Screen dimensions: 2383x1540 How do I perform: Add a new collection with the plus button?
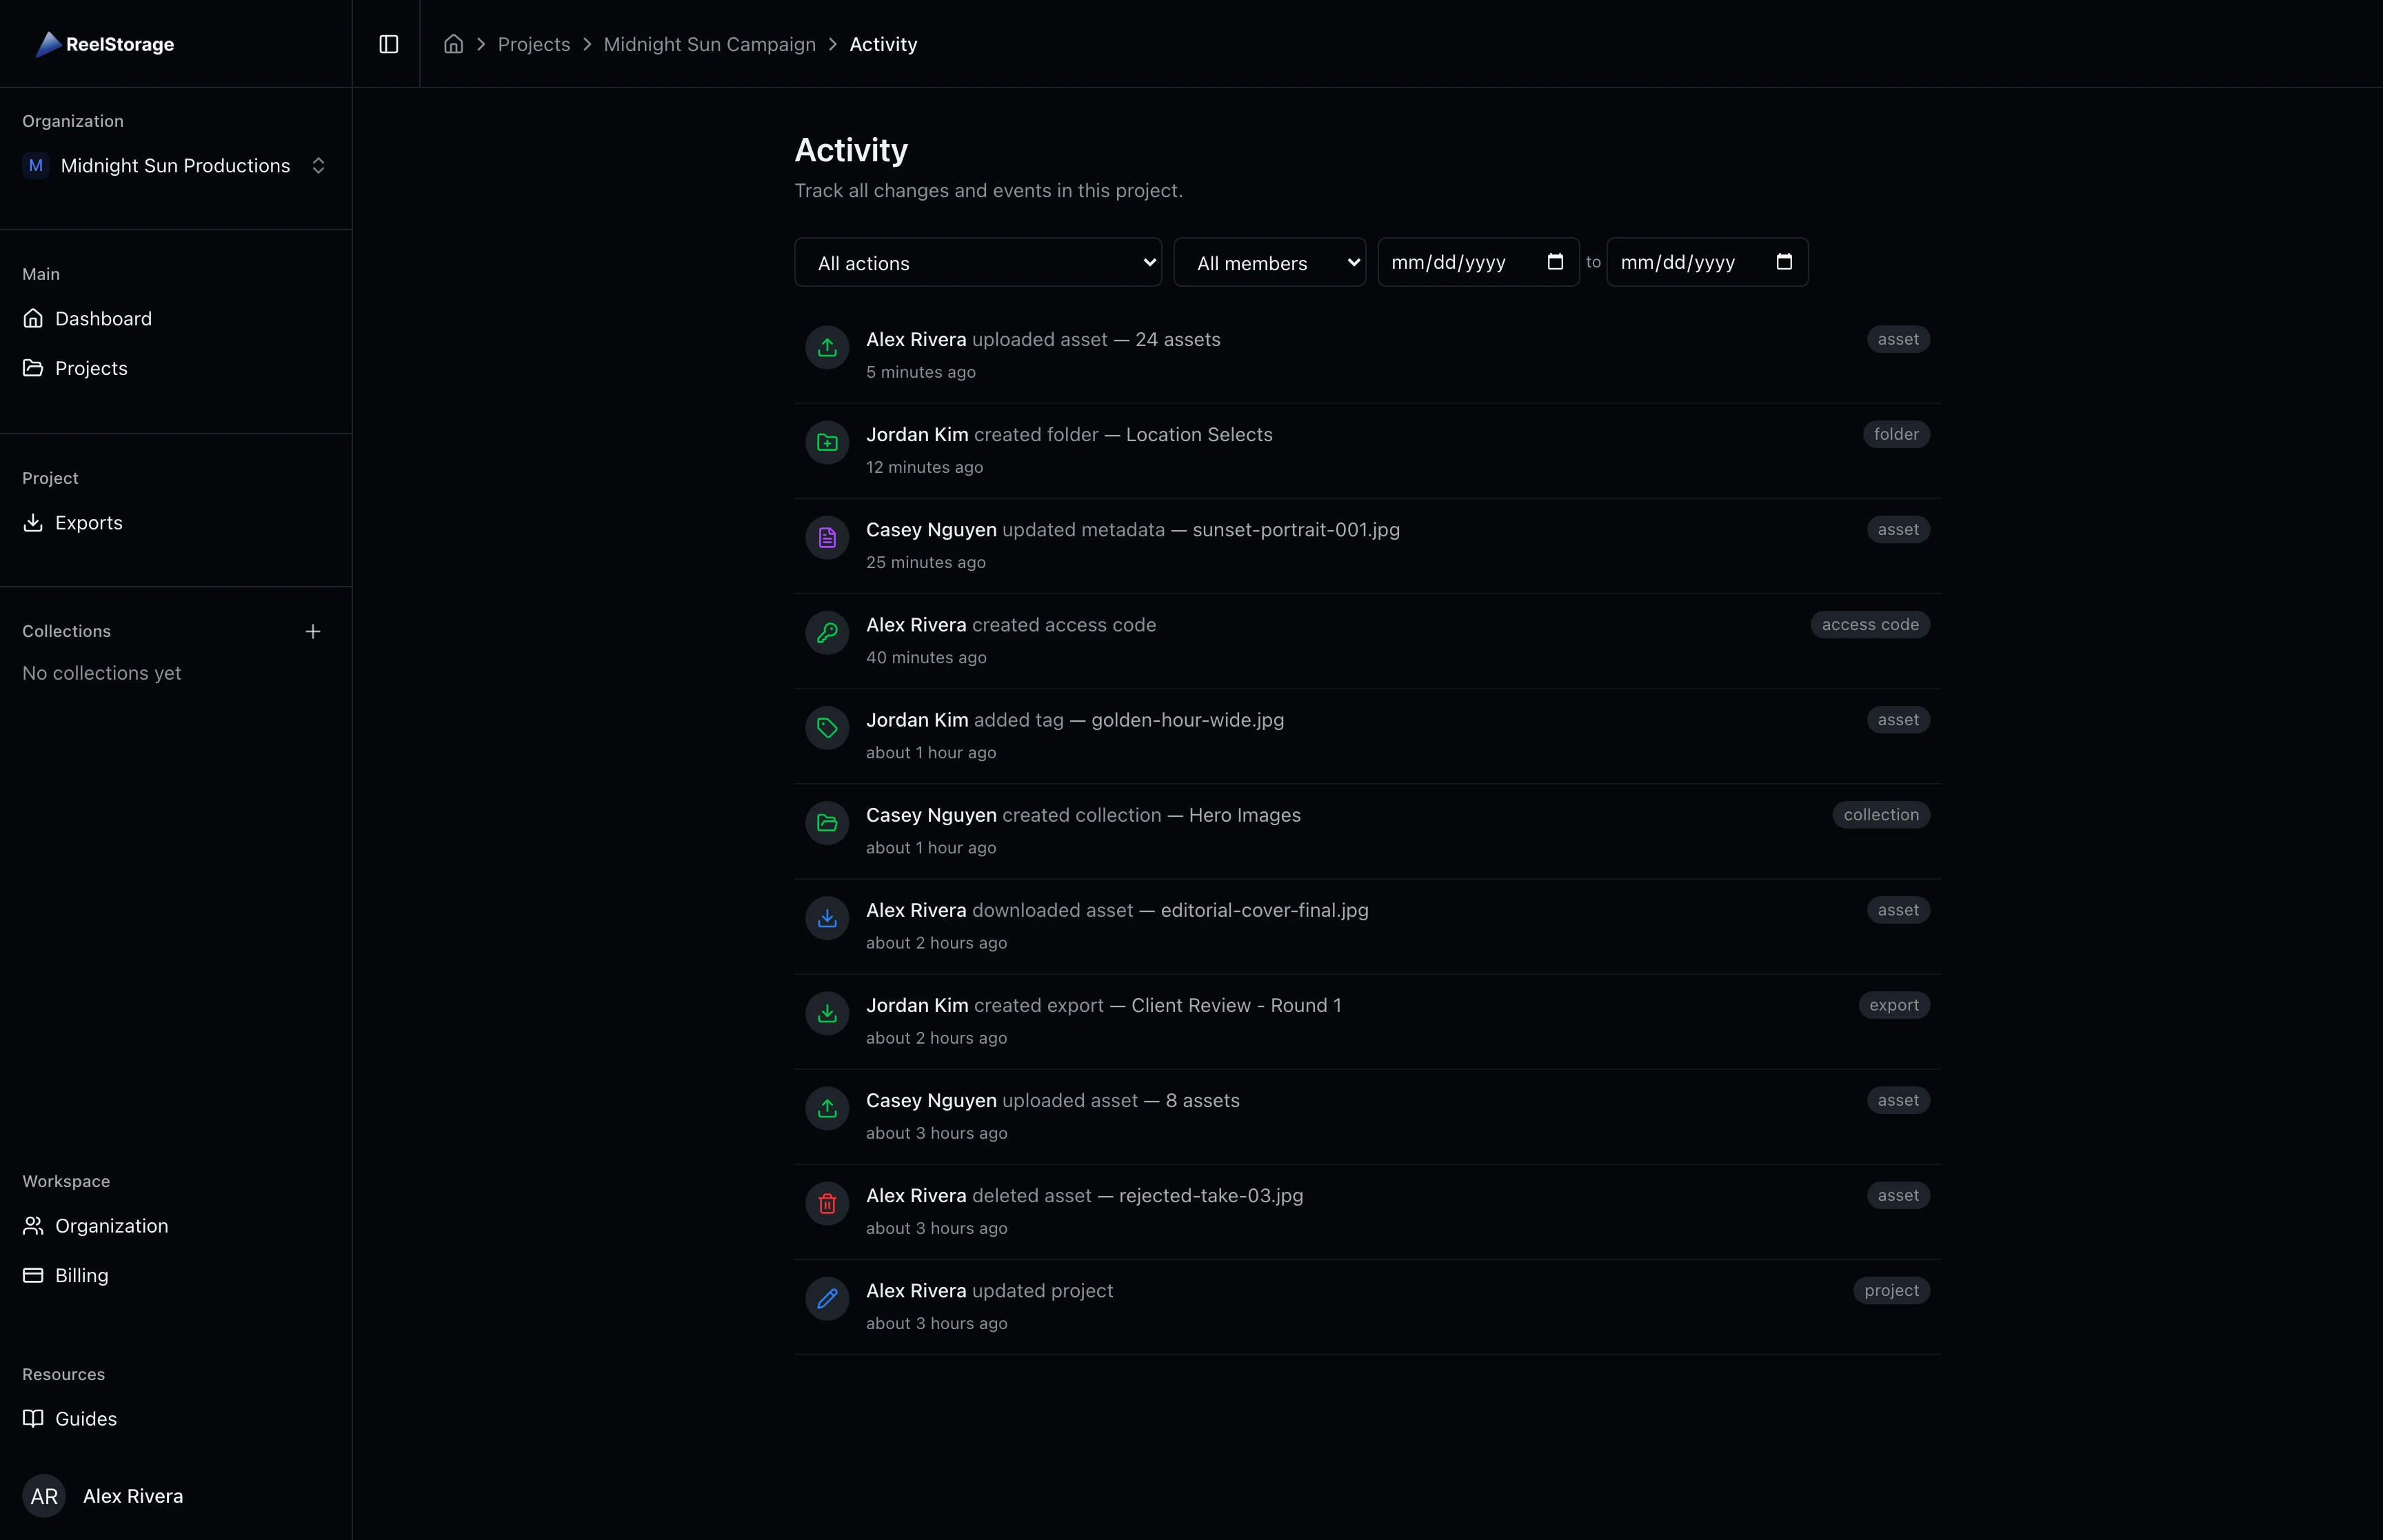point(313,631)
